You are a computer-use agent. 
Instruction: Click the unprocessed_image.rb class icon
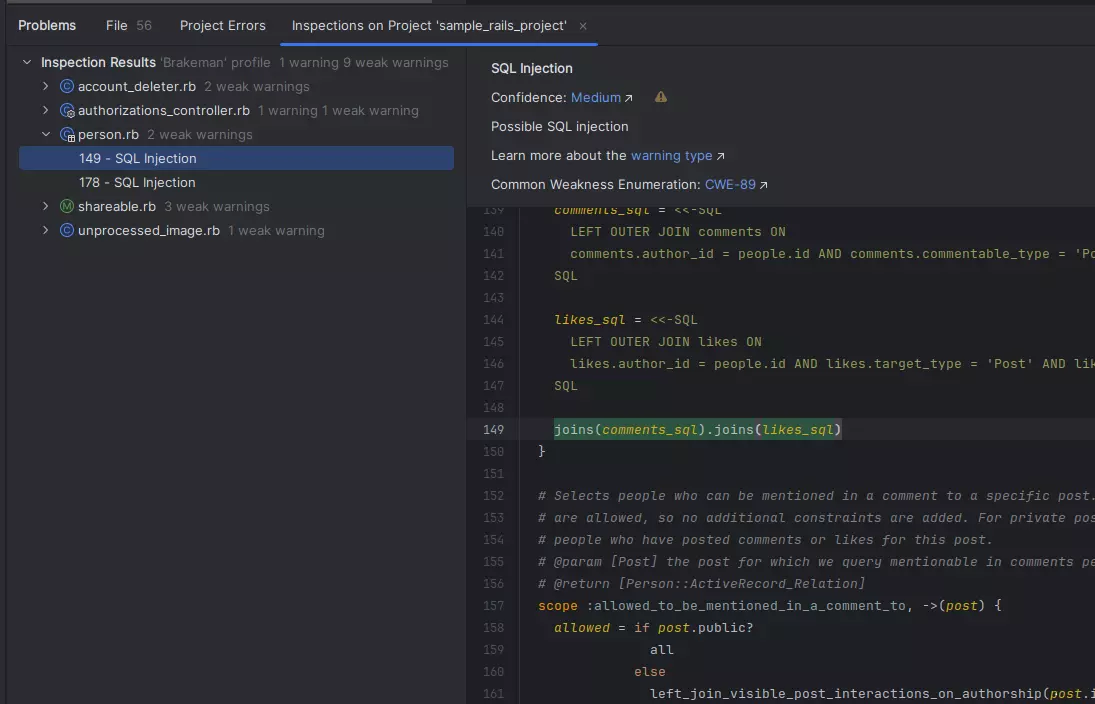point(67,231)
